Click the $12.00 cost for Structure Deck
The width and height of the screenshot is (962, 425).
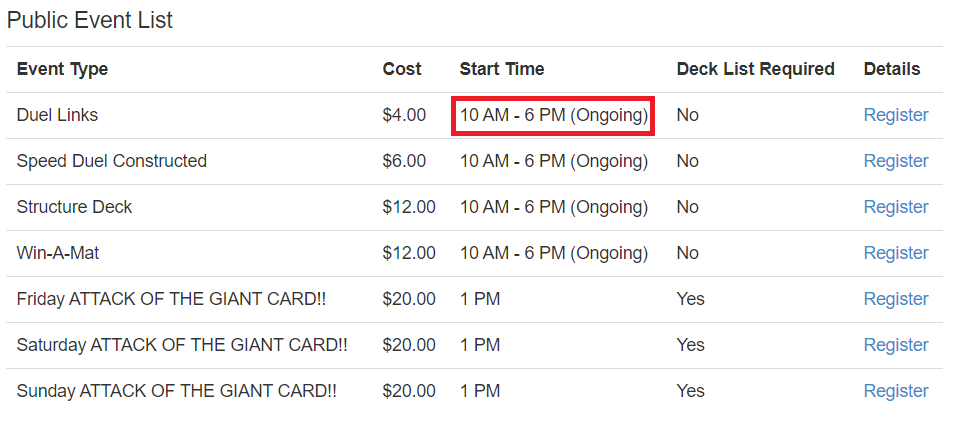pos(409,207)
